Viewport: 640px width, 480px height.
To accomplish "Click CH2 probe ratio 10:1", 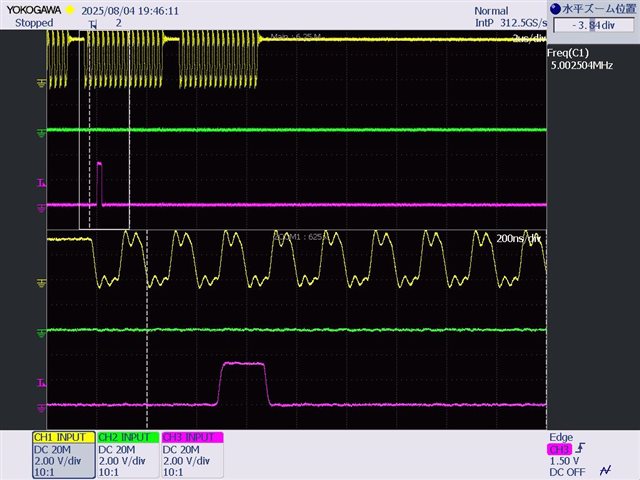I will (x=109, y=472).
